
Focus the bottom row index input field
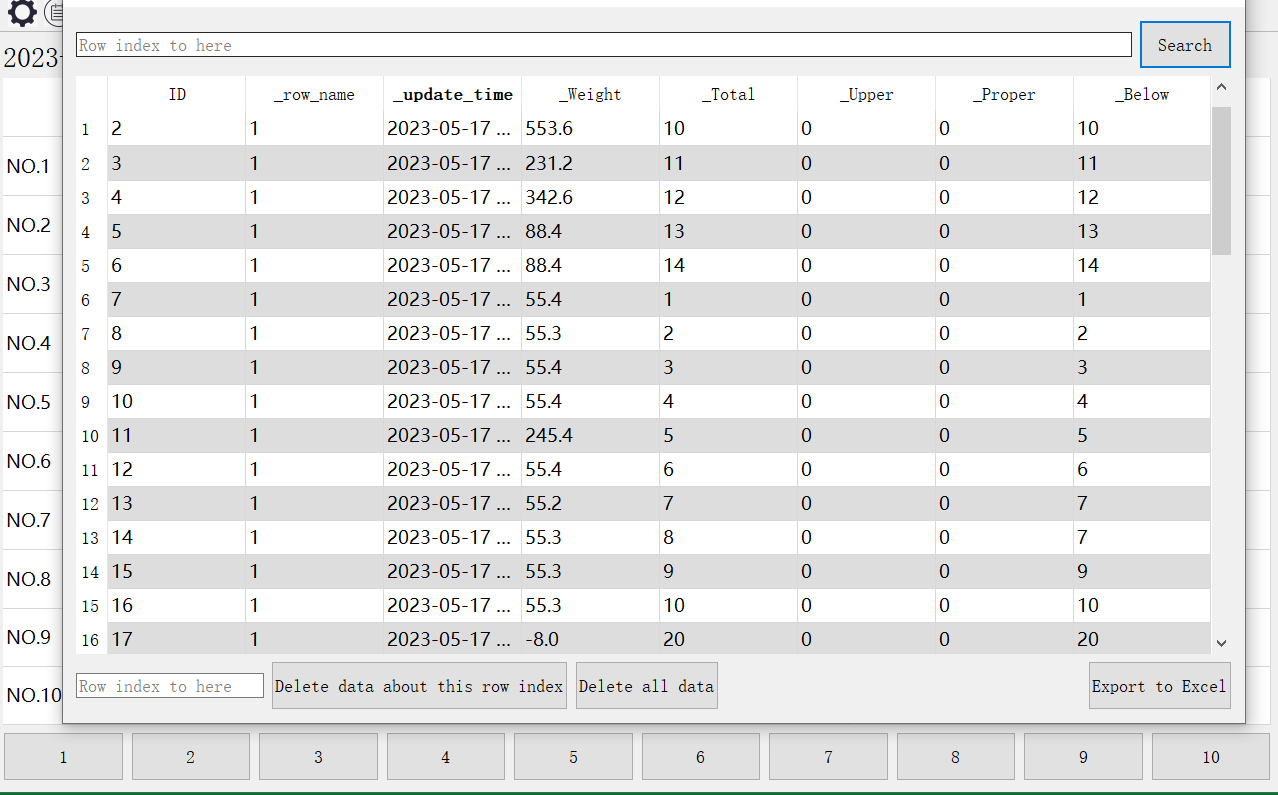pyautogui.click(x=170, y=686)
